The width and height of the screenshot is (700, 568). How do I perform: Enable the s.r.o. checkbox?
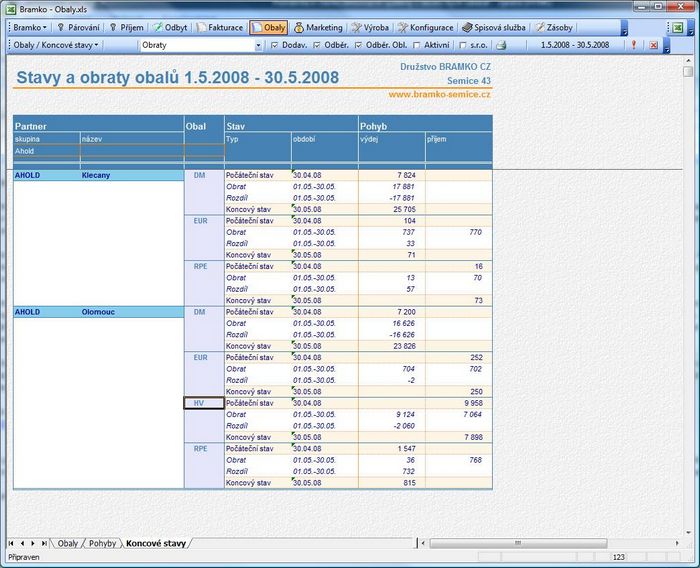462,45
